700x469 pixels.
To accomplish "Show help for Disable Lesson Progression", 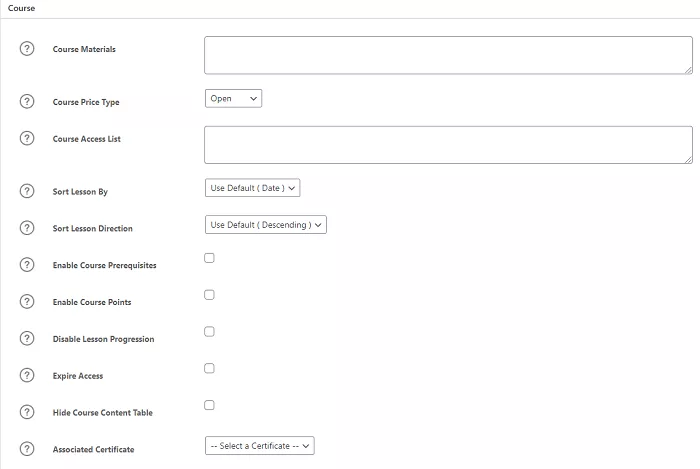I will 27,338.
